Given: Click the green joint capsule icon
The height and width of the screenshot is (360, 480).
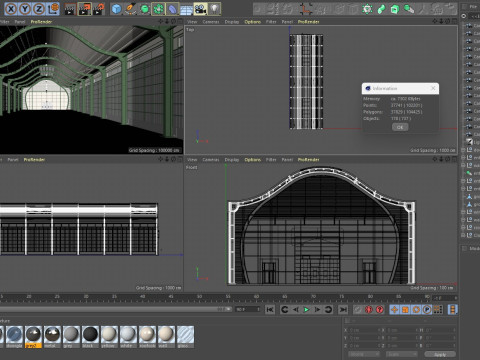Looking at the screenshot, I should (381, 9).
